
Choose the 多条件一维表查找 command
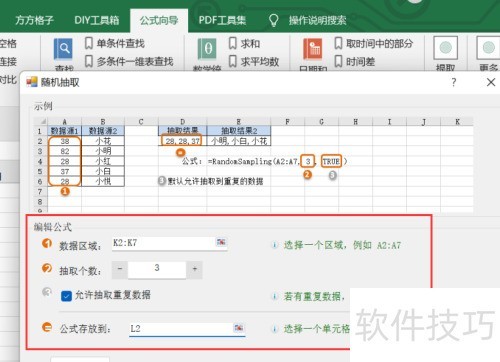coord(129,62)
